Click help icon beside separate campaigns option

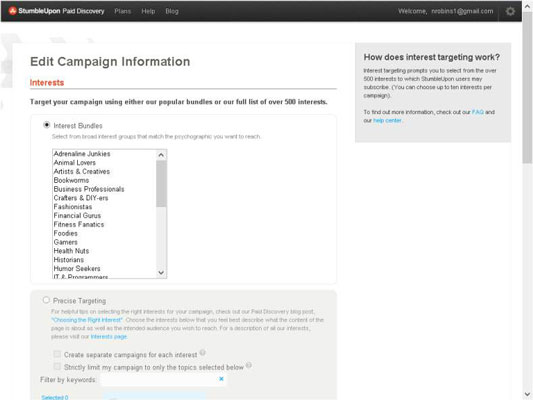(203, 352)
